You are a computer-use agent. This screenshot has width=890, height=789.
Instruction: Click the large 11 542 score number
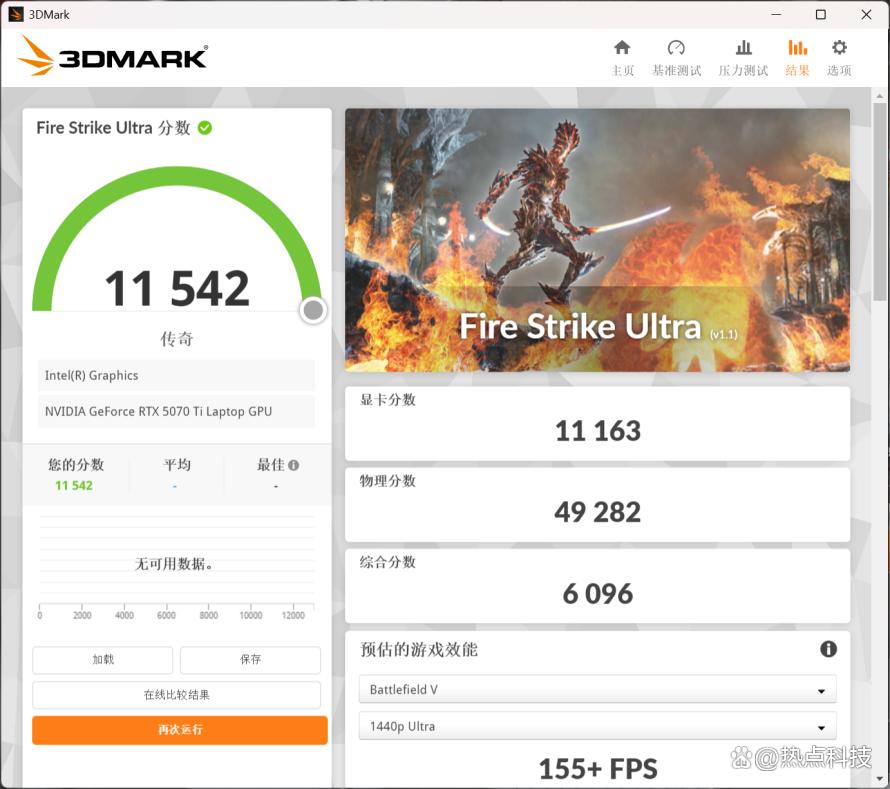[x=177, y=288]
